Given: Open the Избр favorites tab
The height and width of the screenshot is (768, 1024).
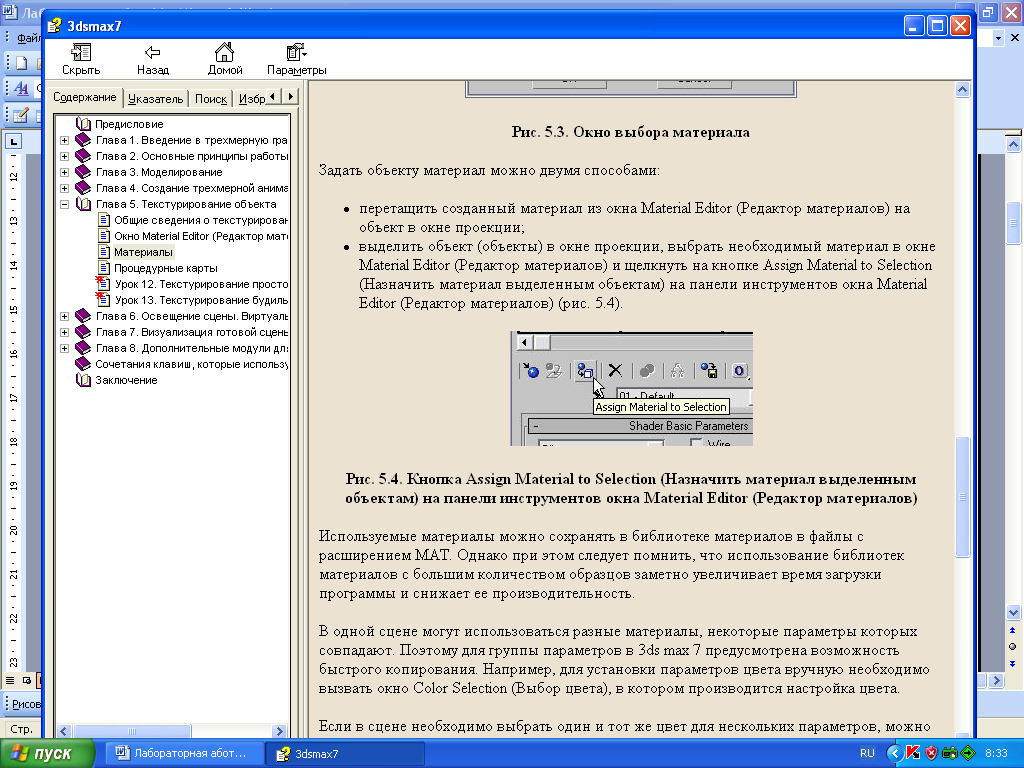Looking at the screenshot, I should (x=251, y=99).
